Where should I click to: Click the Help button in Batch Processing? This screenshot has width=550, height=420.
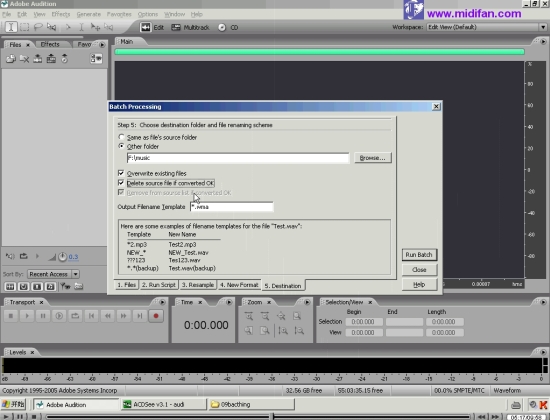point(419,285)
